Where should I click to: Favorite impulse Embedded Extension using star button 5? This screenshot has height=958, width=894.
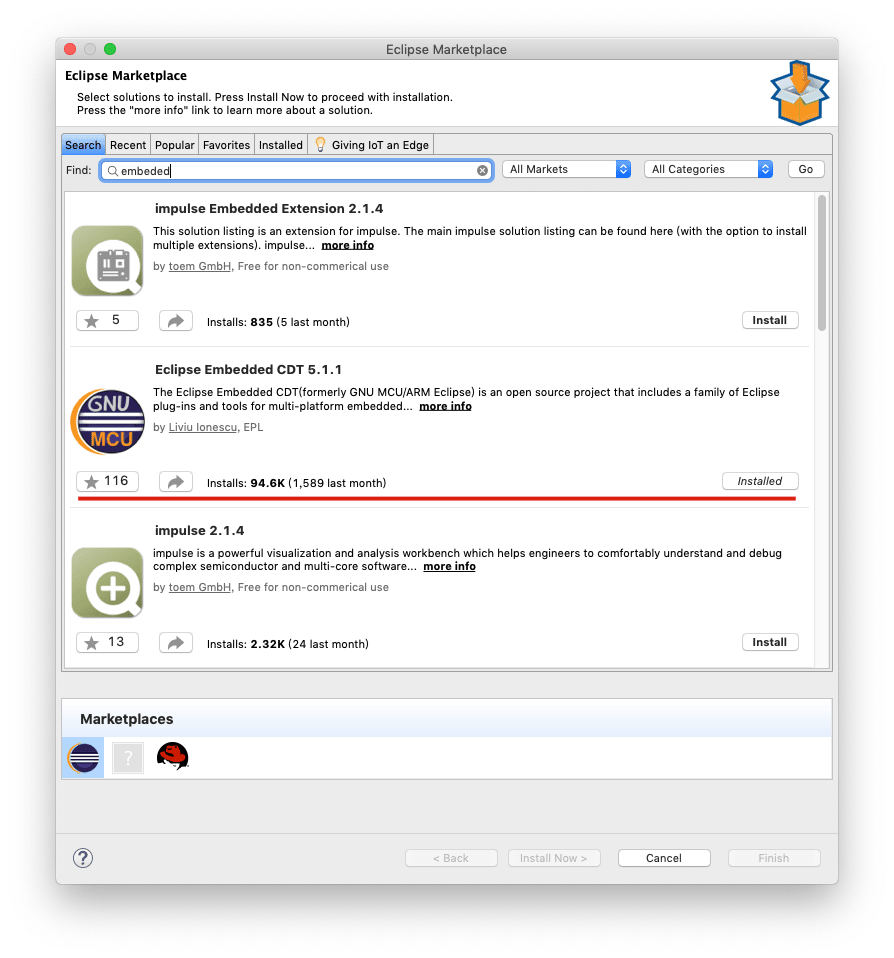click(108, 321)
